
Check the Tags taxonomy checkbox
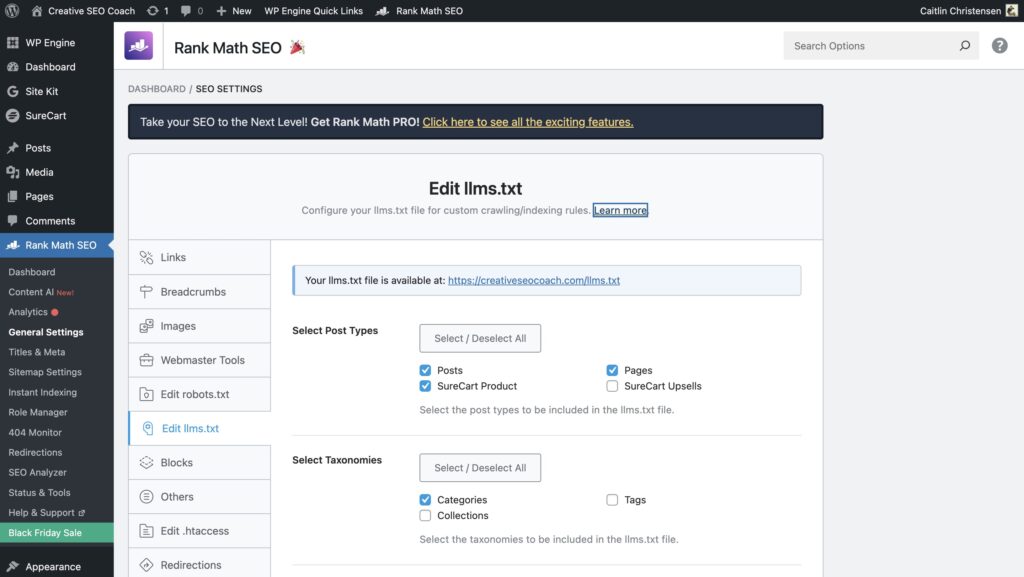click(612, 500)
